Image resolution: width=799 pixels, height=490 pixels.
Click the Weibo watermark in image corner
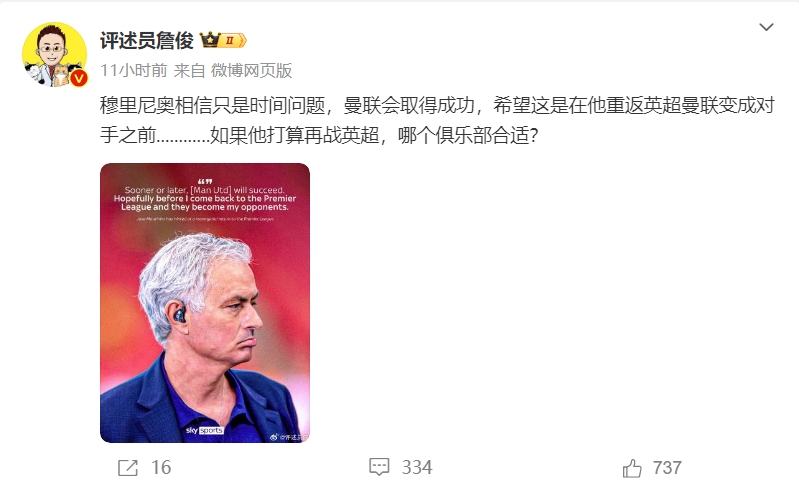point(289,437)
